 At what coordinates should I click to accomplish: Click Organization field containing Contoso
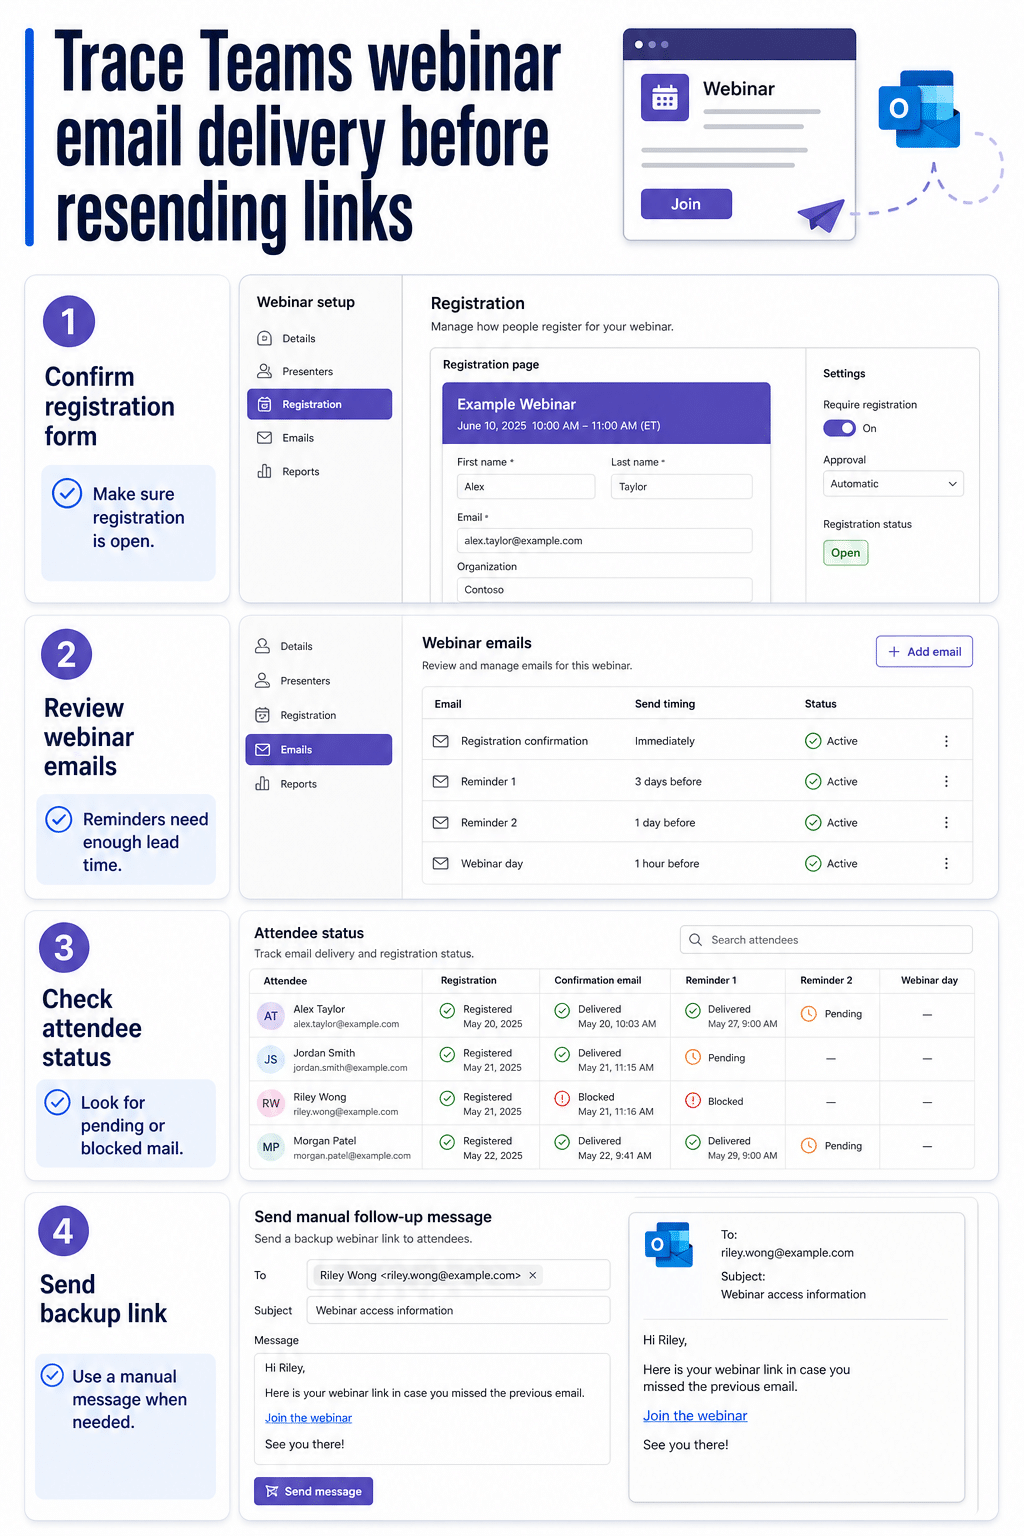[604, 590]
